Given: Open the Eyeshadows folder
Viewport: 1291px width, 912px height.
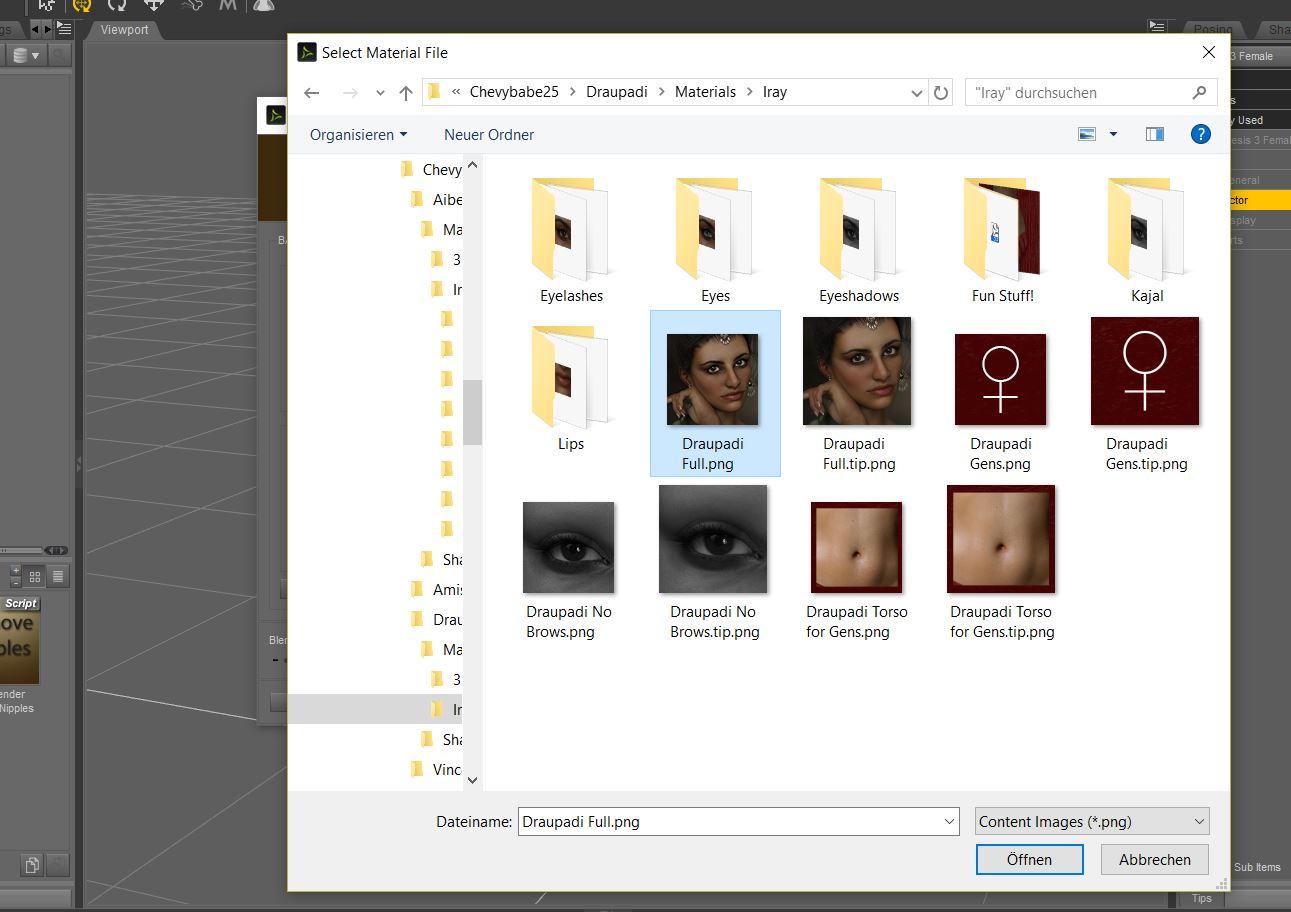Looking at the screenshot, I should tap(859, 241).
